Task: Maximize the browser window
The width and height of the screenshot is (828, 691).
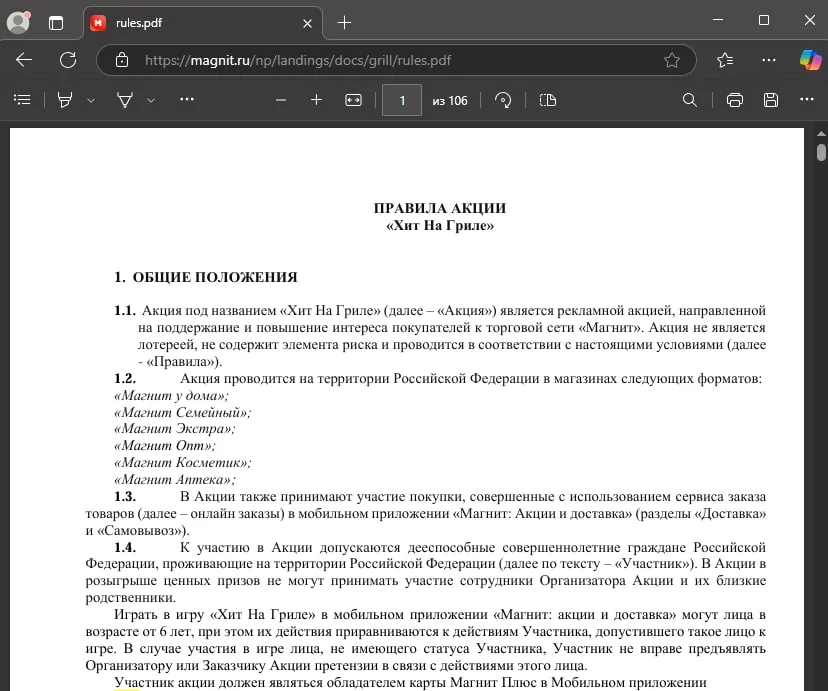Action: point(764,20)
